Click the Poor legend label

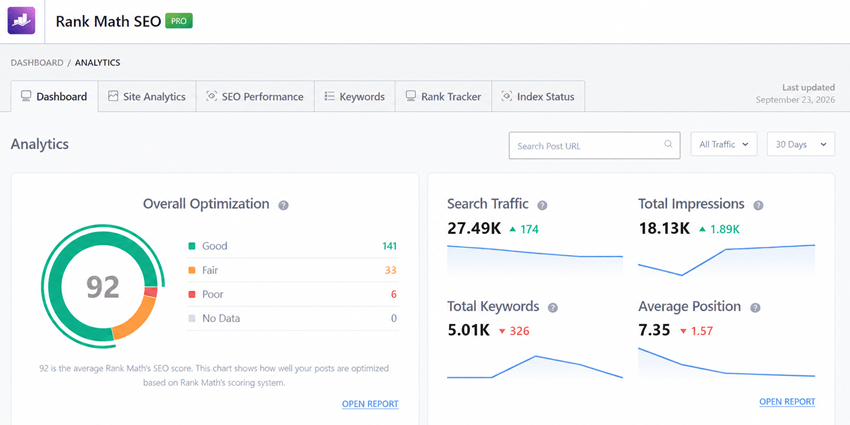tap(212, 294)
